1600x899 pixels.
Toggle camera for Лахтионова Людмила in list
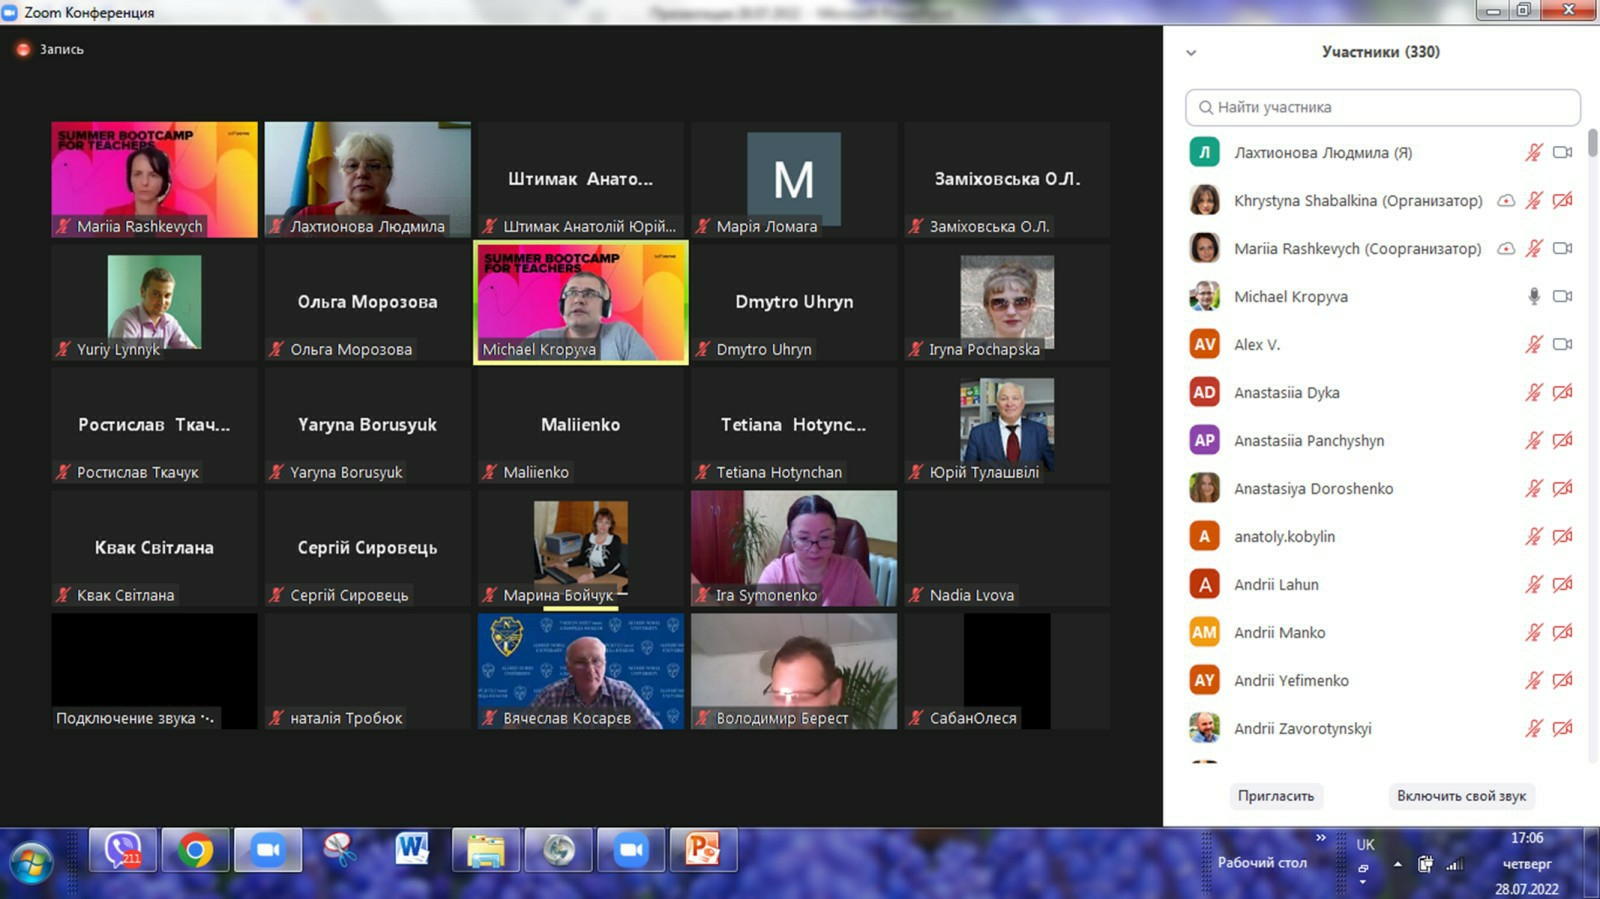point(1562,152)
